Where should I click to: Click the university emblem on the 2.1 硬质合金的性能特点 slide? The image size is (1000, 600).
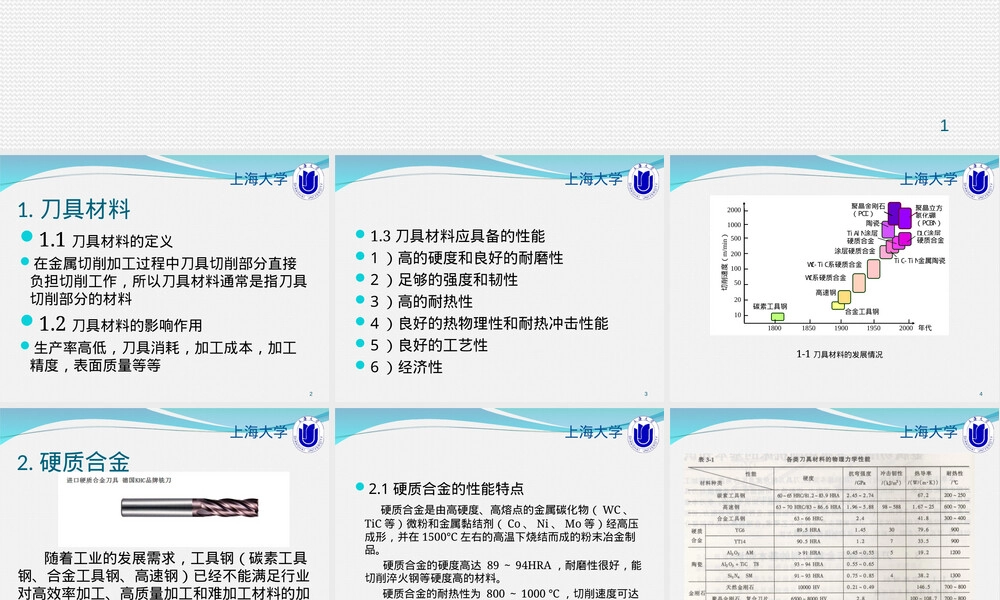point(643,434)
